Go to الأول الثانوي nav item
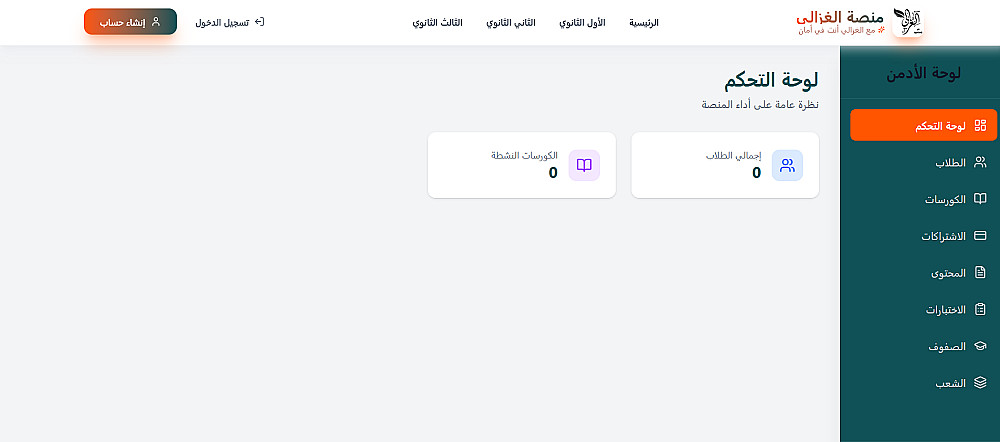 [582, 22]
